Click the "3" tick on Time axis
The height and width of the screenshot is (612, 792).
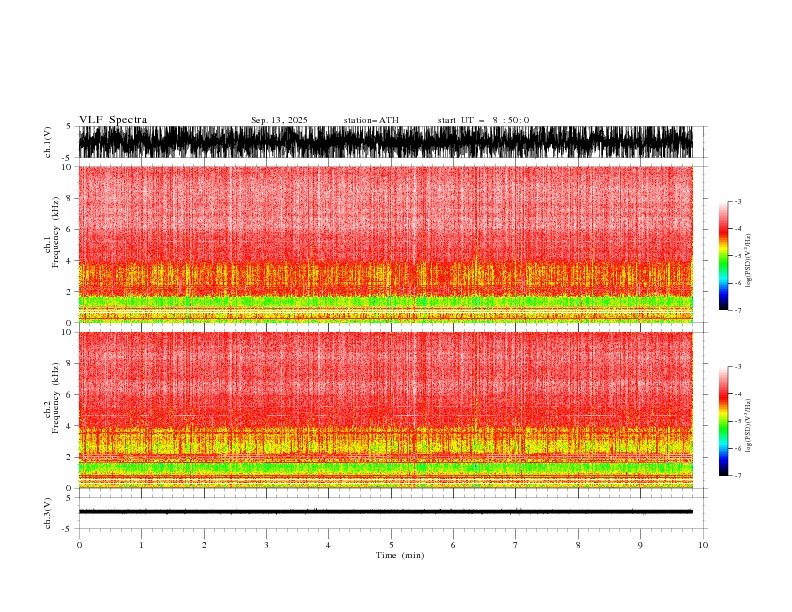(266, 545)
